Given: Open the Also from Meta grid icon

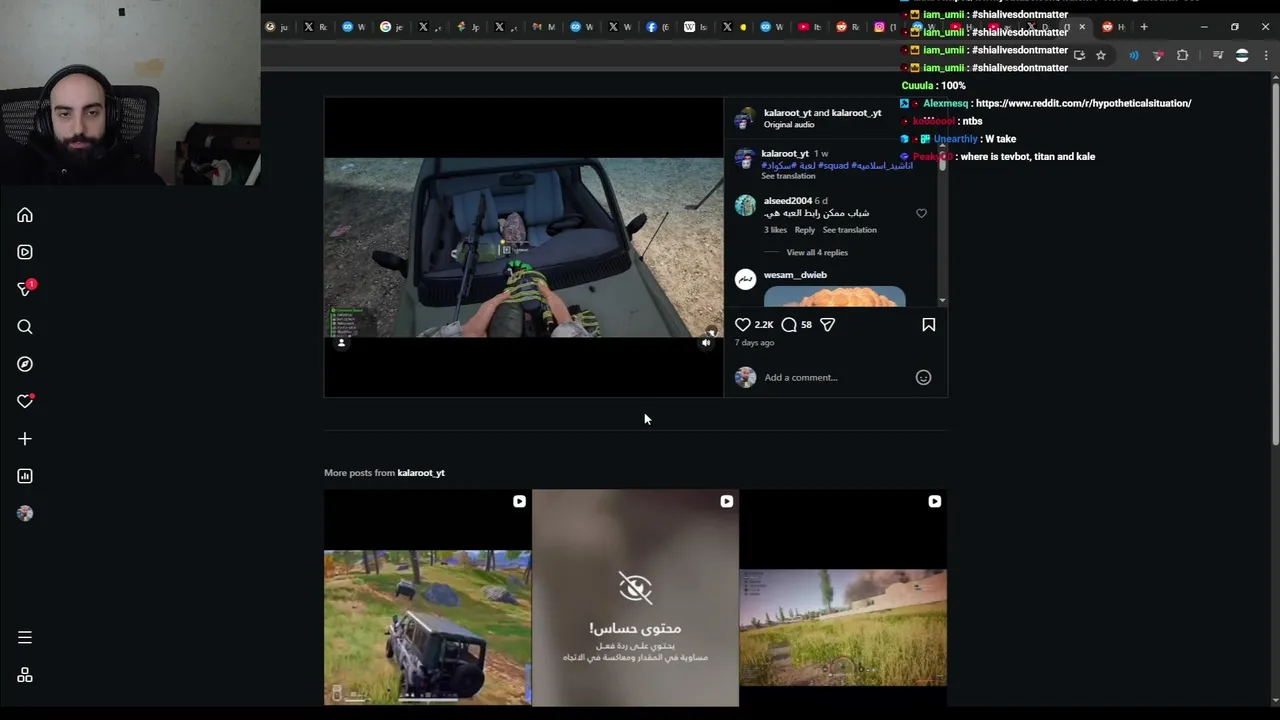Looking at the screenshot, I should (25, 676).
